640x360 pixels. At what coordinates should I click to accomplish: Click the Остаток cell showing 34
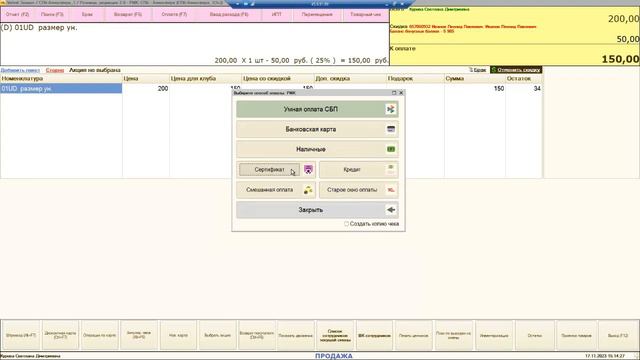click(x=524, y=89)
